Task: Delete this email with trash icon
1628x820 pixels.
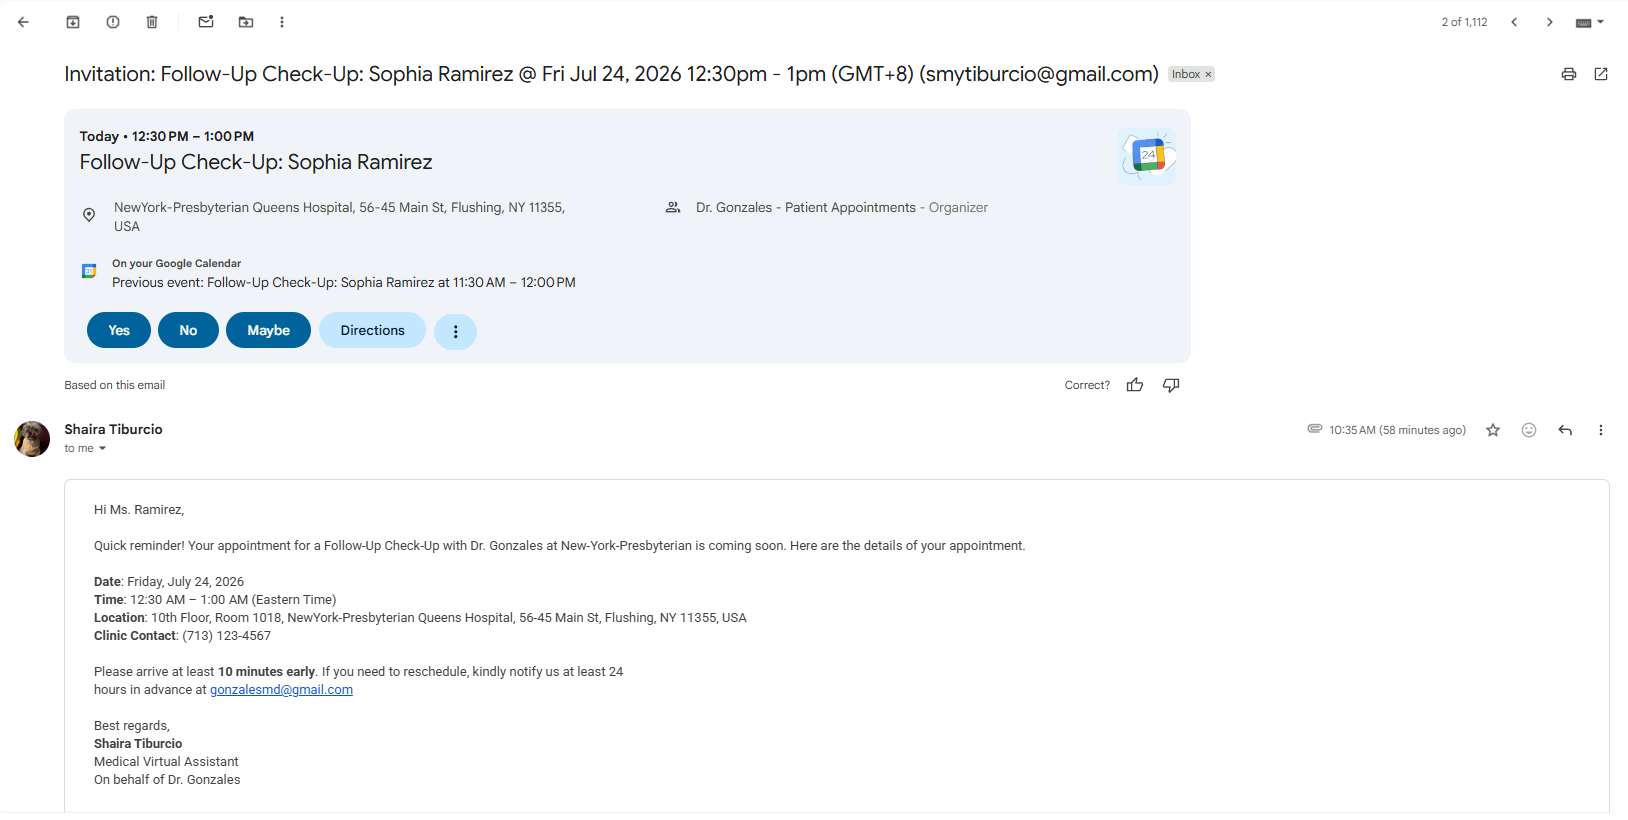Action: [152, 22]
